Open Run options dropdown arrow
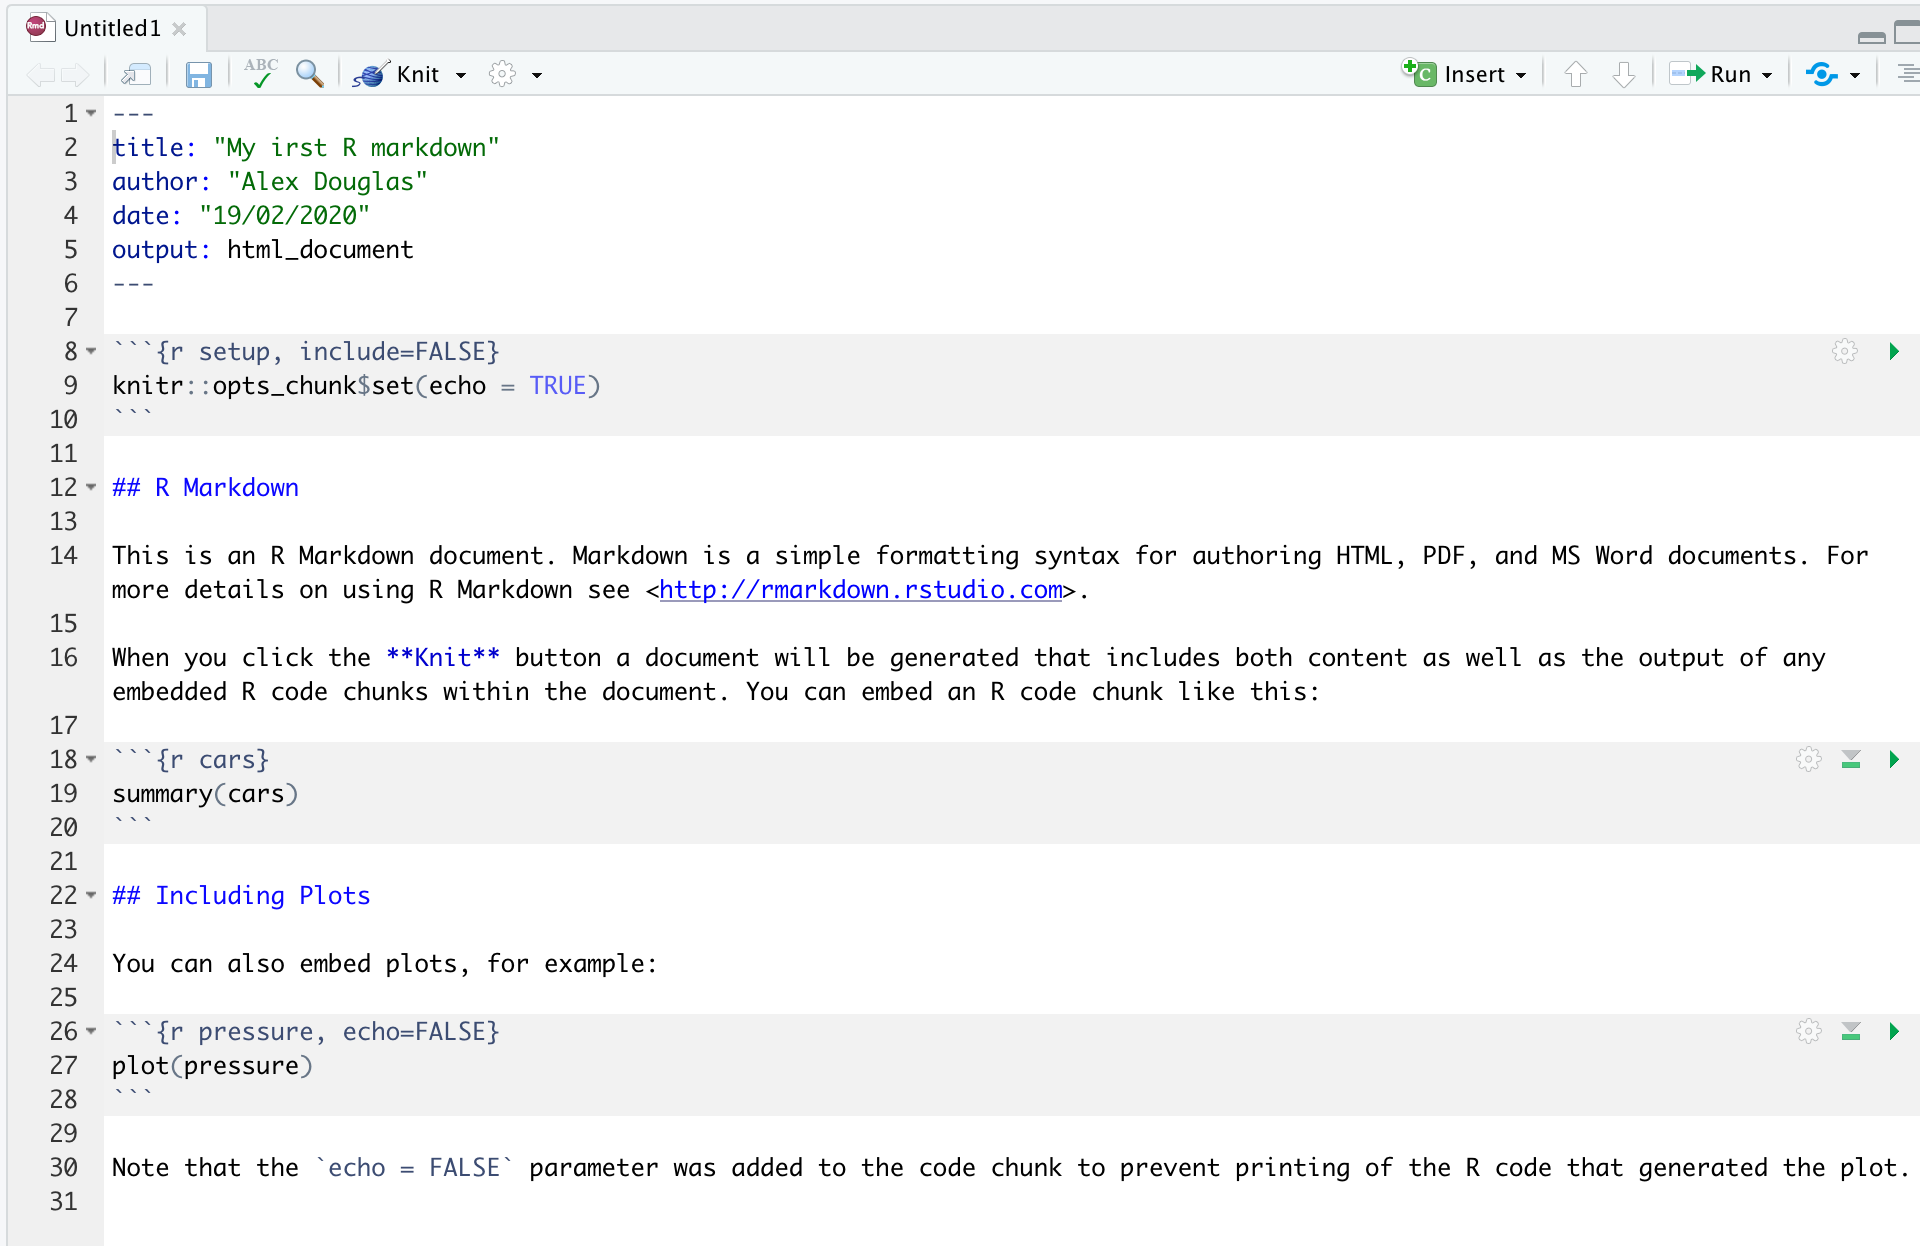The width and height of the screenshot is (1920, 1246). point(1767,75)
